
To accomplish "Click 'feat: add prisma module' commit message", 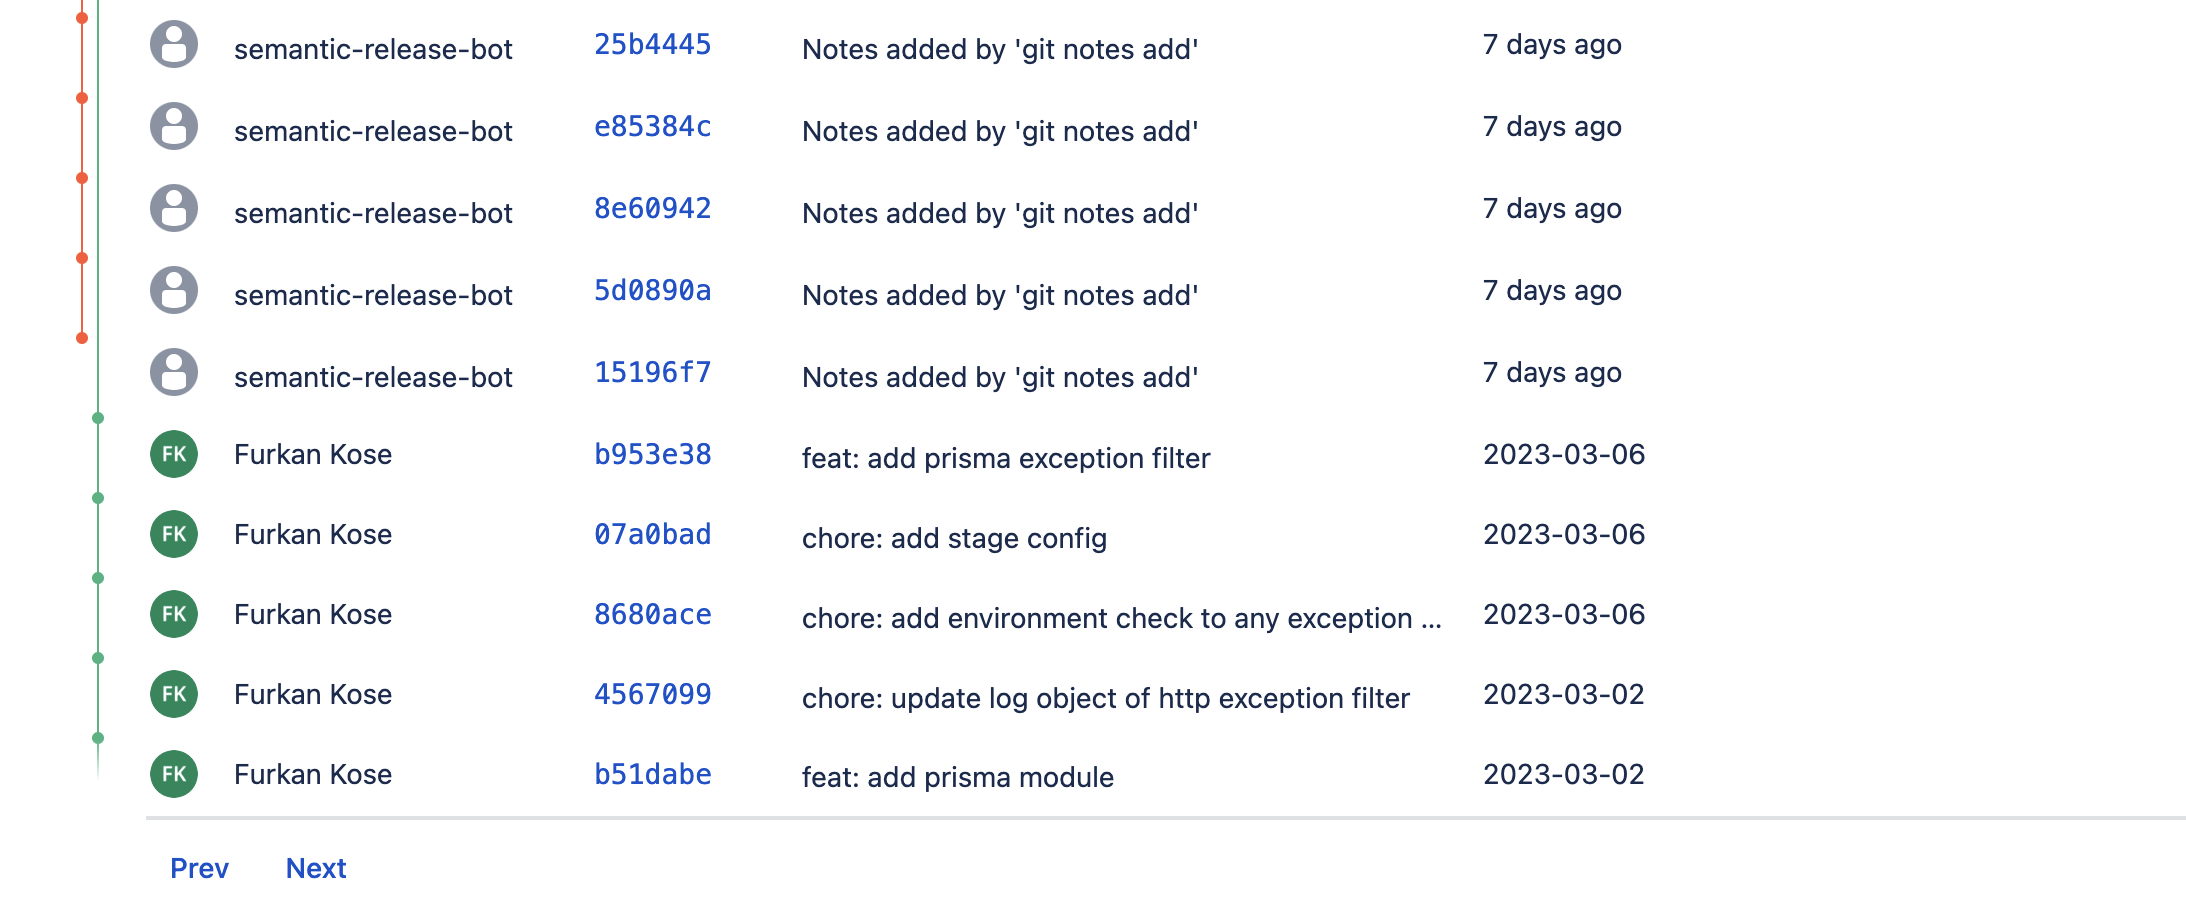I will click(x=957, y=778).
